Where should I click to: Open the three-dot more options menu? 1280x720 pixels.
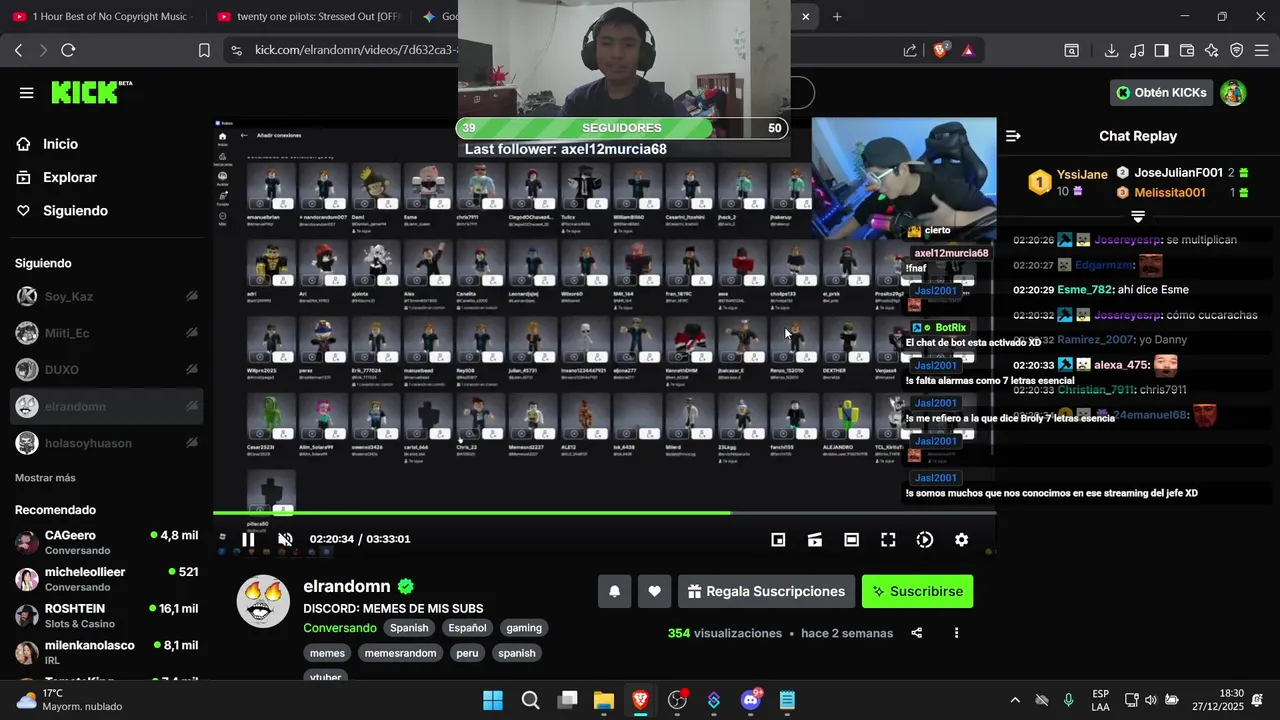tap(956, 633)
